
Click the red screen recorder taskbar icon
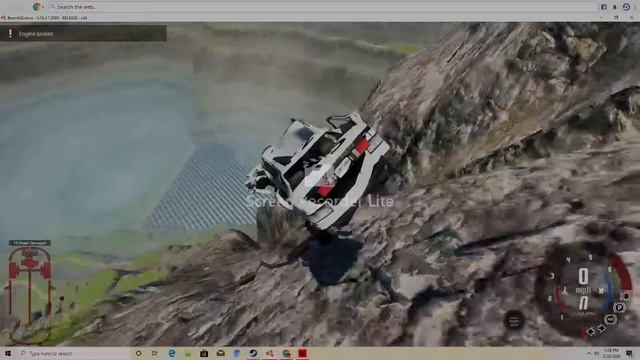coord(302,353)
